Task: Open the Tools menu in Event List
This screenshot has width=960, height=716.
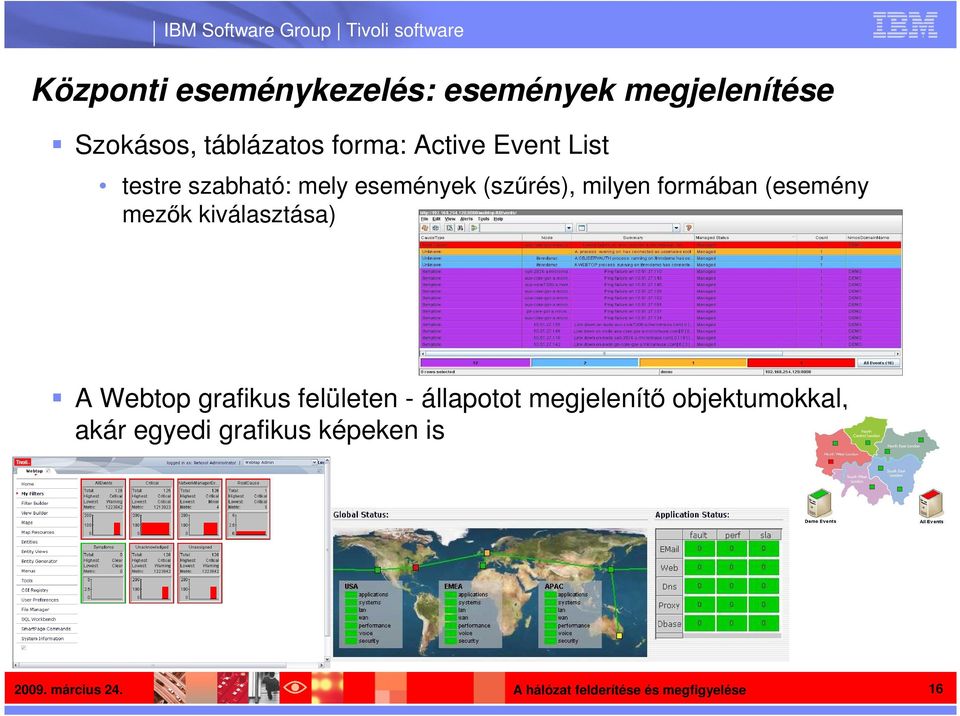Action: point(484,219)
